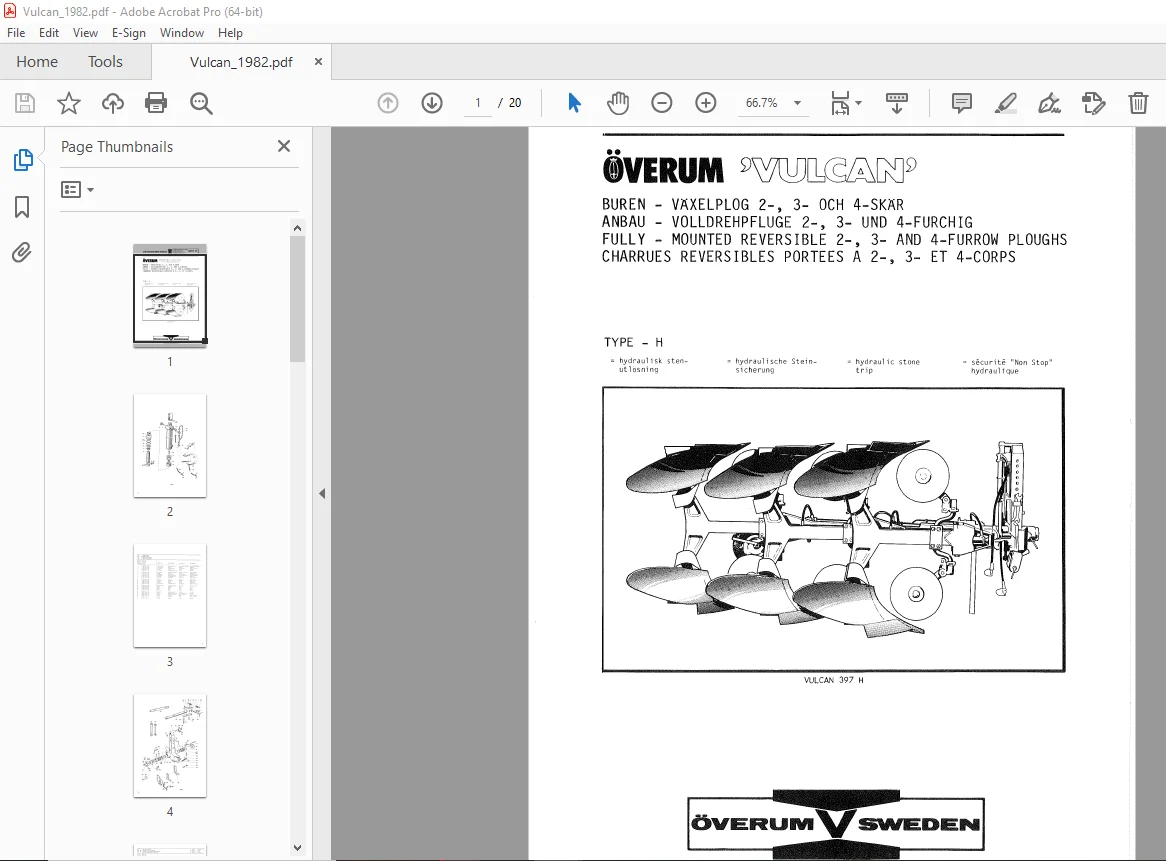Zoom out with minus button
This screenshot has height=861, width=1166.
click(x=661, y=103)
